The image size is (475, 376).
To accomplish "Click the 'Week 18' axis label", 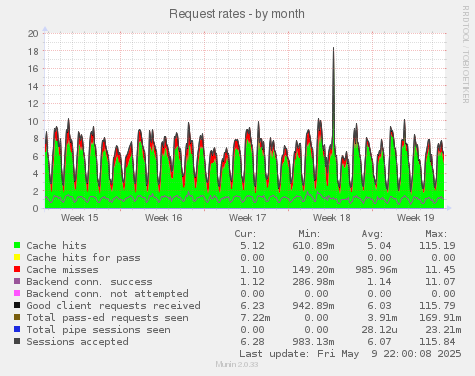I will point(332,218).
